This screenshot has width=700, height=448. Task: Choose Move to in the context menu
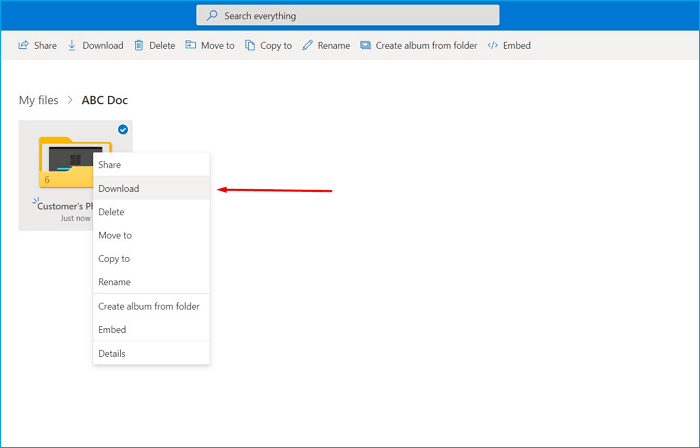coord(115,235)
